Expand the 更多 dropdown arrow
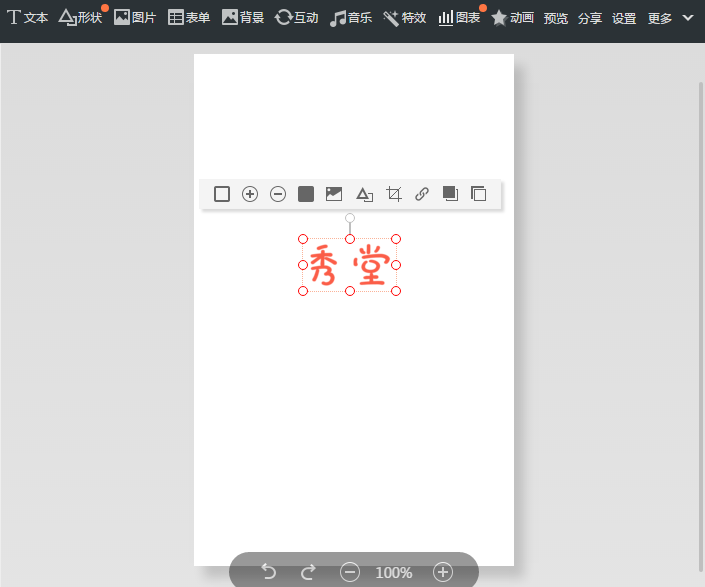 tap(688, 18)
